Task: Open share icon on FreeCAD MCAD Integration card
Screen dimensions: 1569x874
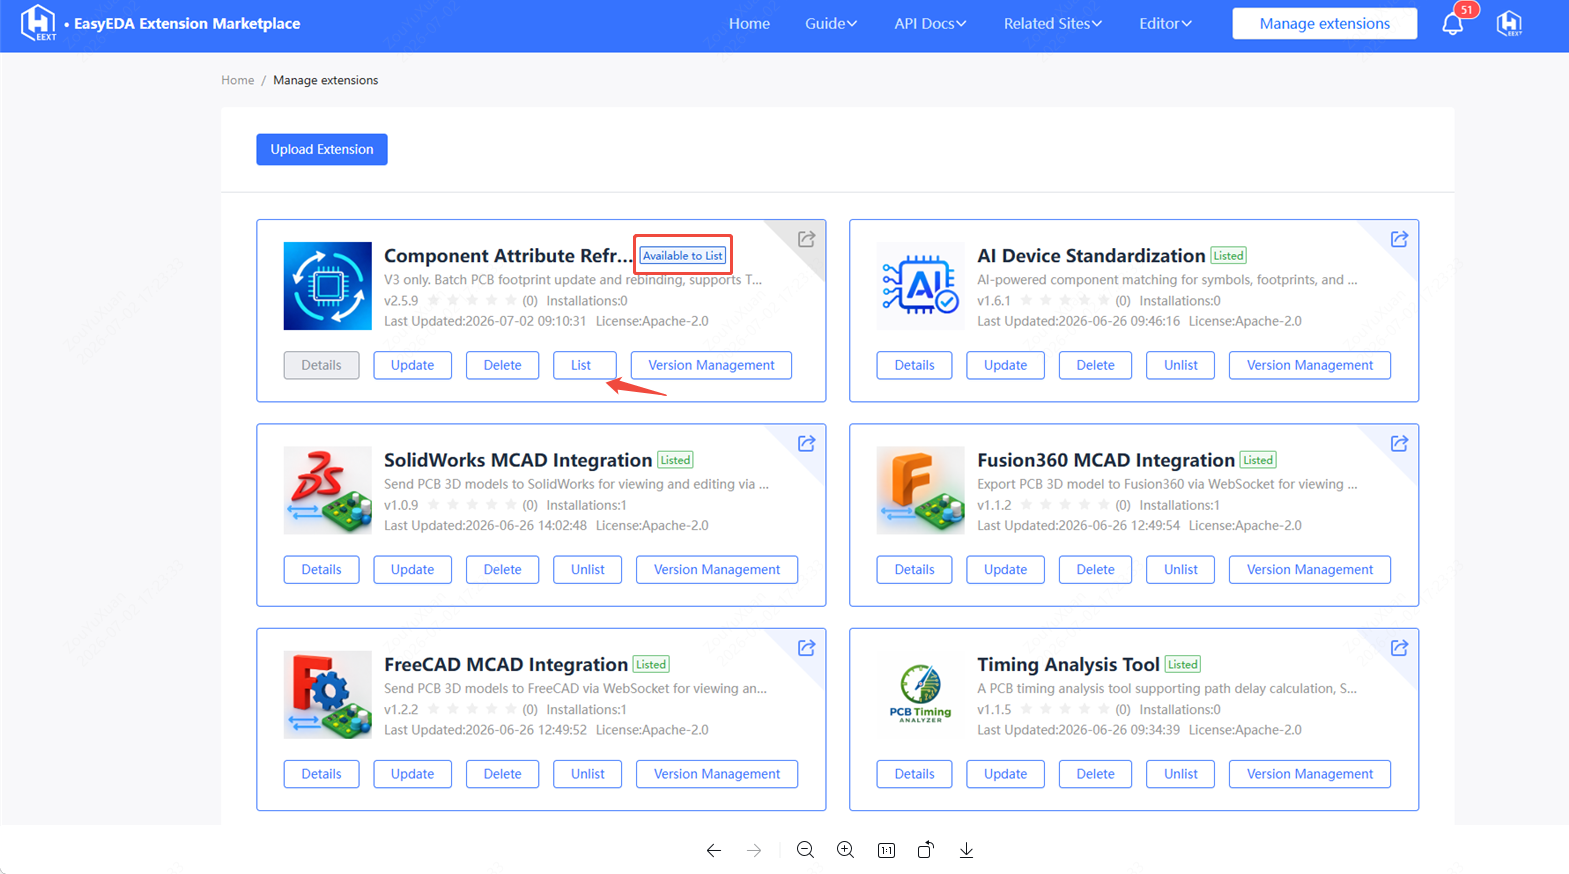Action: click(806, 648)
